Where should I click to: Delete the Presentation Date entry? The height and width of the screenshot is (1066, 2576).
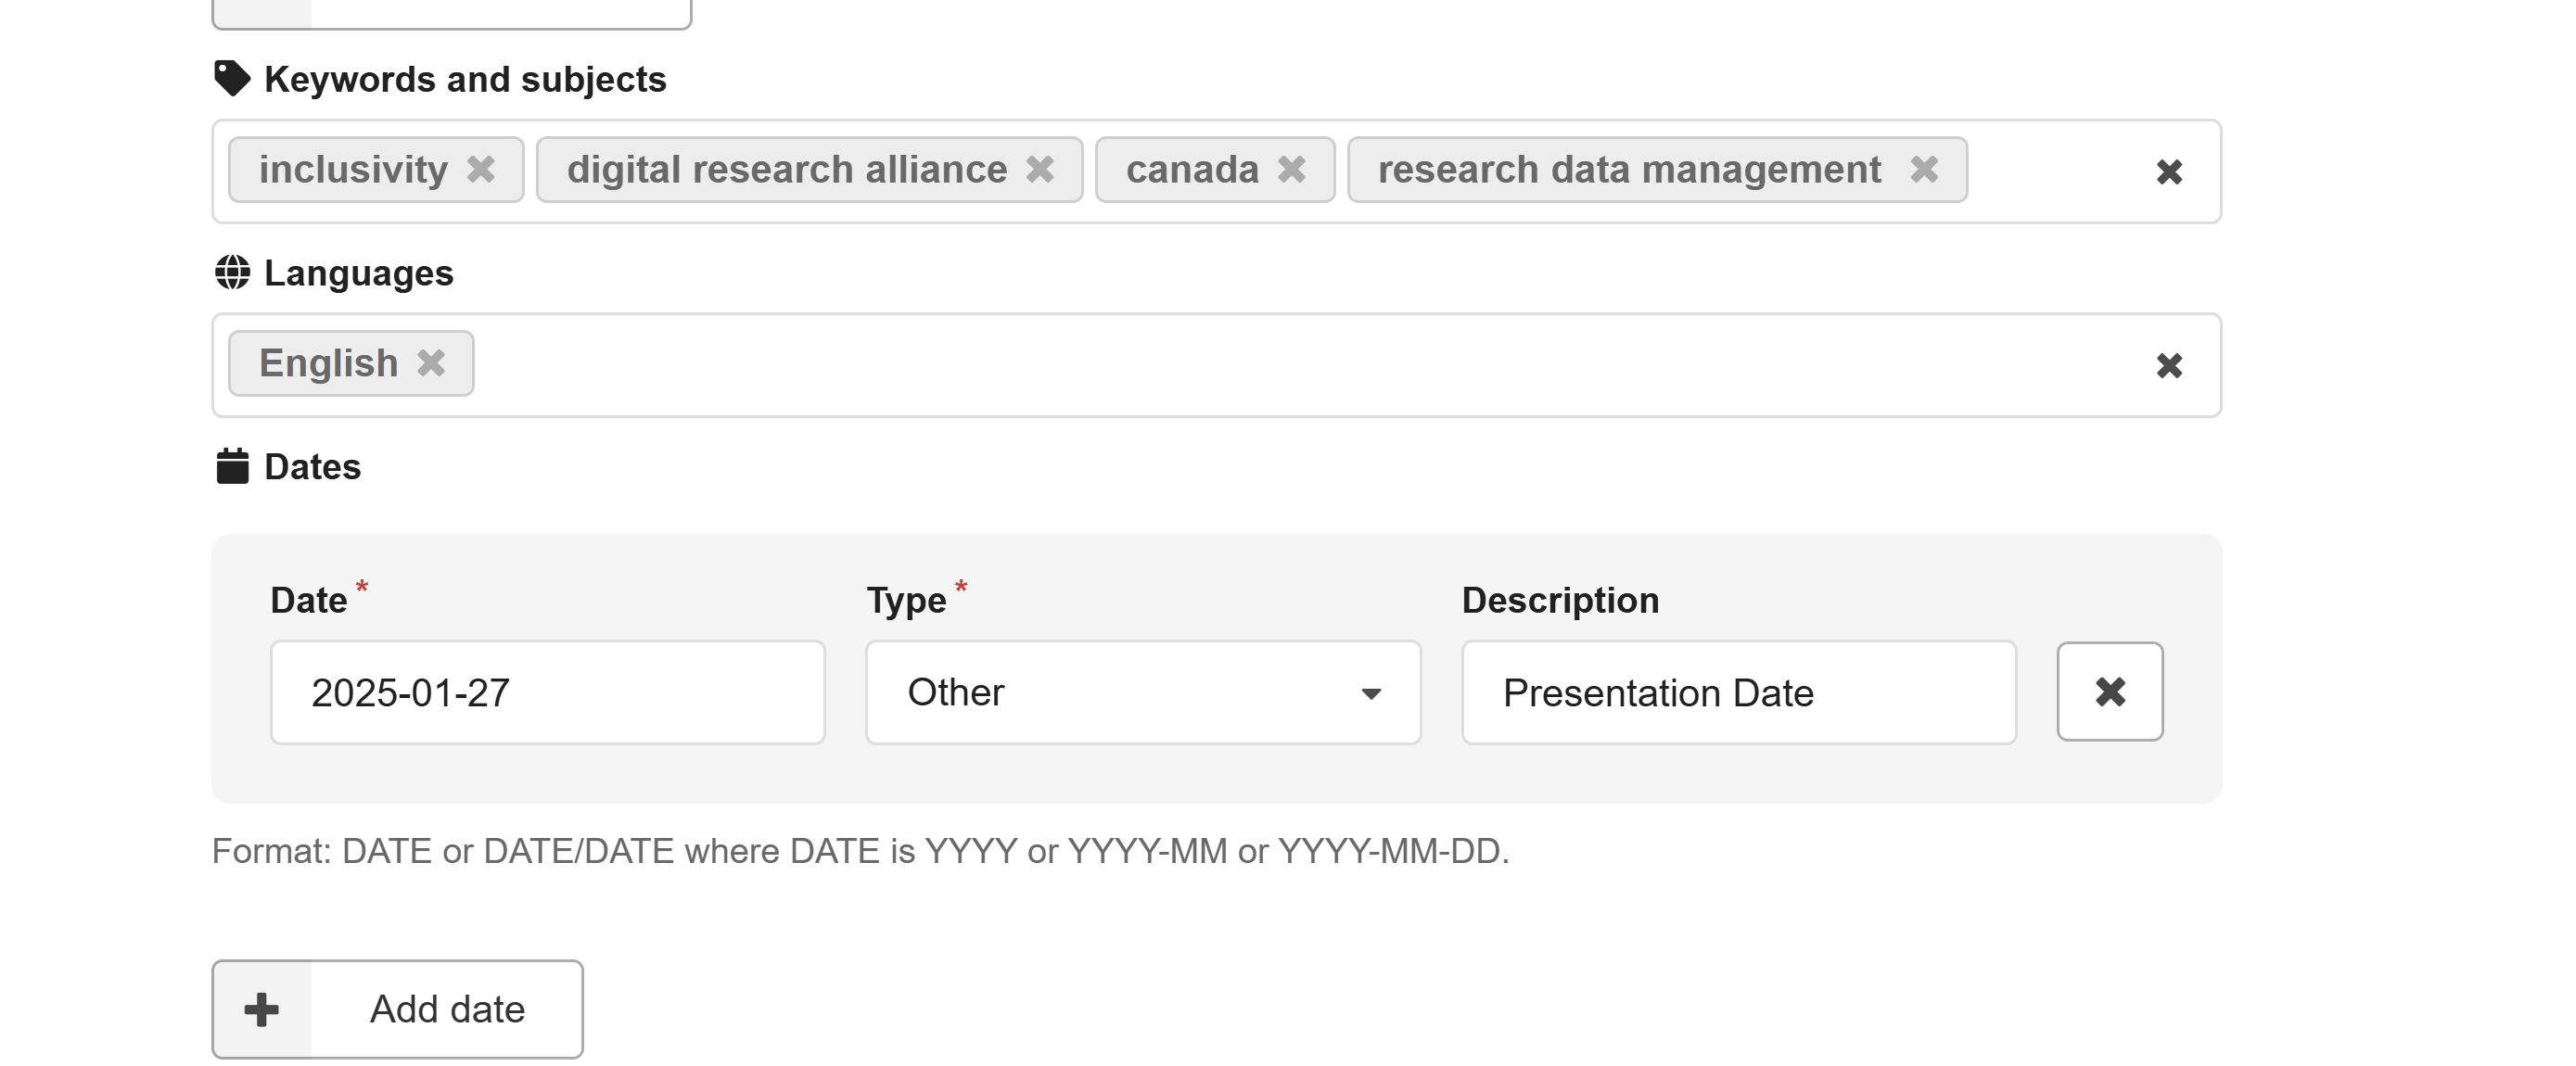pos(2110,691)
